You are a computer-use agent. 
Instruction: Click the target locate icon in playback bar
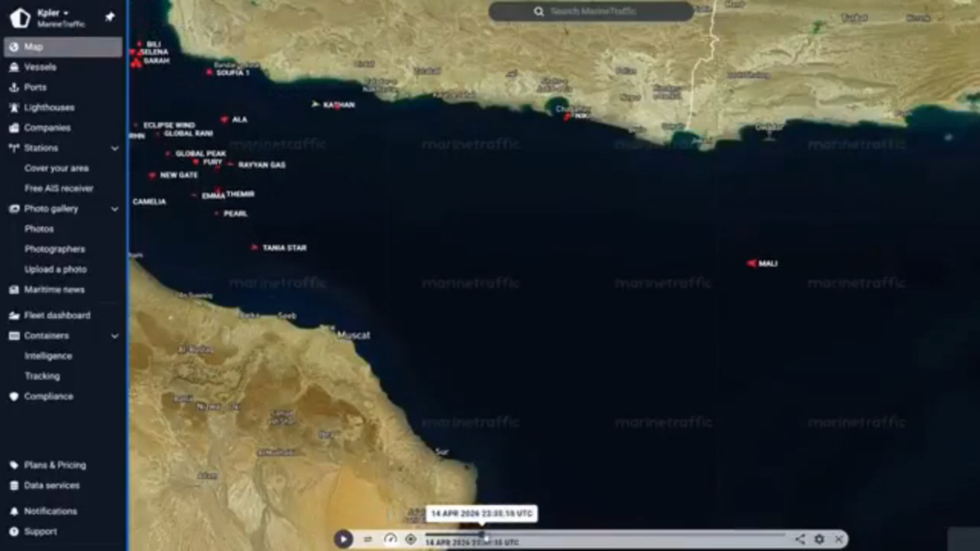point(410,539)
